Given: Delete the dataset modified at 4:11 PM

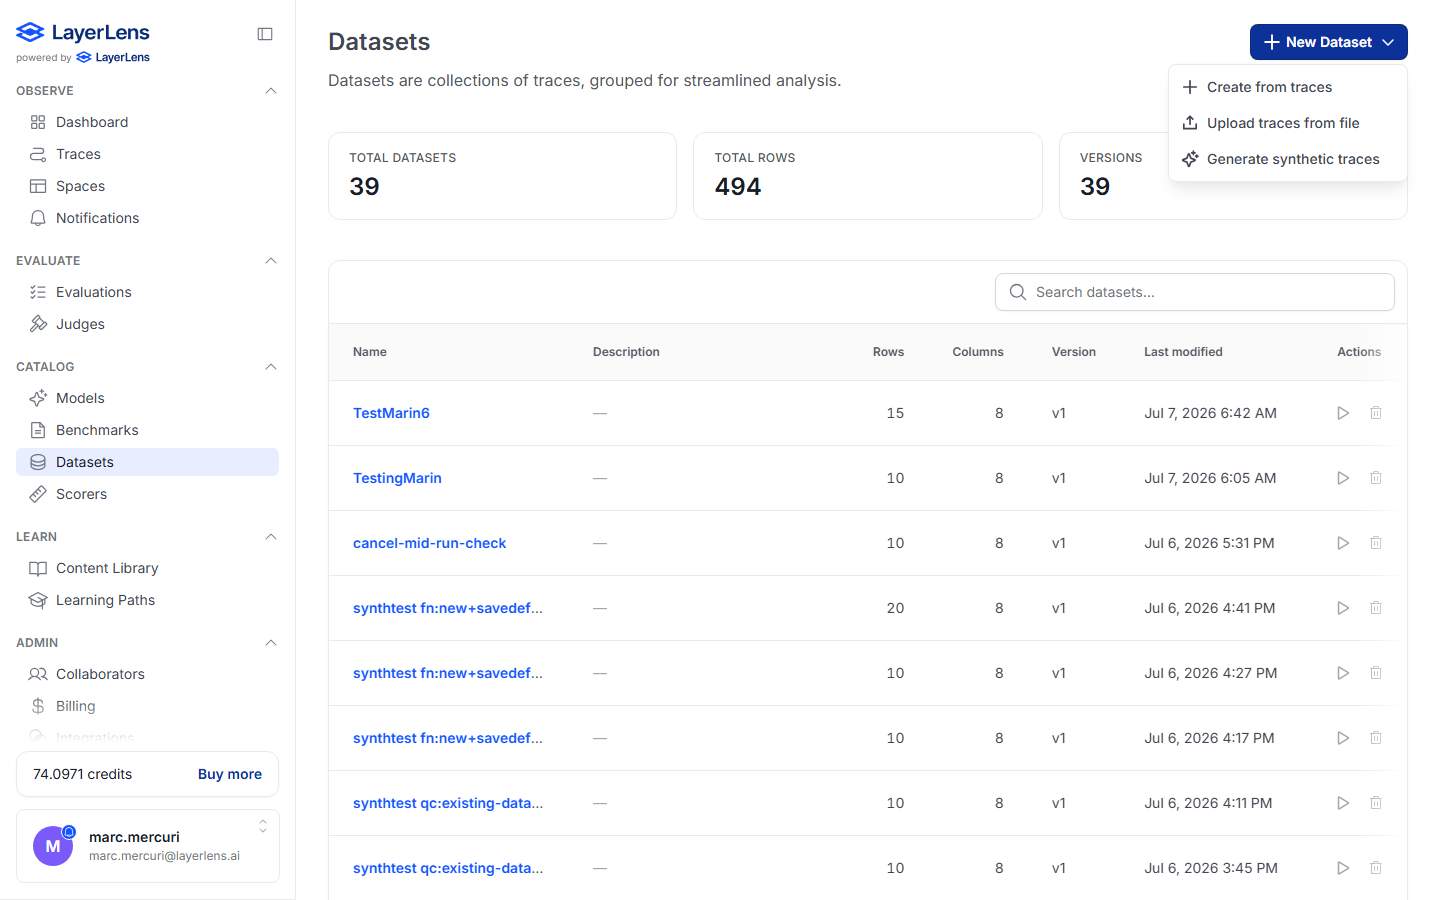Looking at the screenshot, I should tap(1376, 803).
